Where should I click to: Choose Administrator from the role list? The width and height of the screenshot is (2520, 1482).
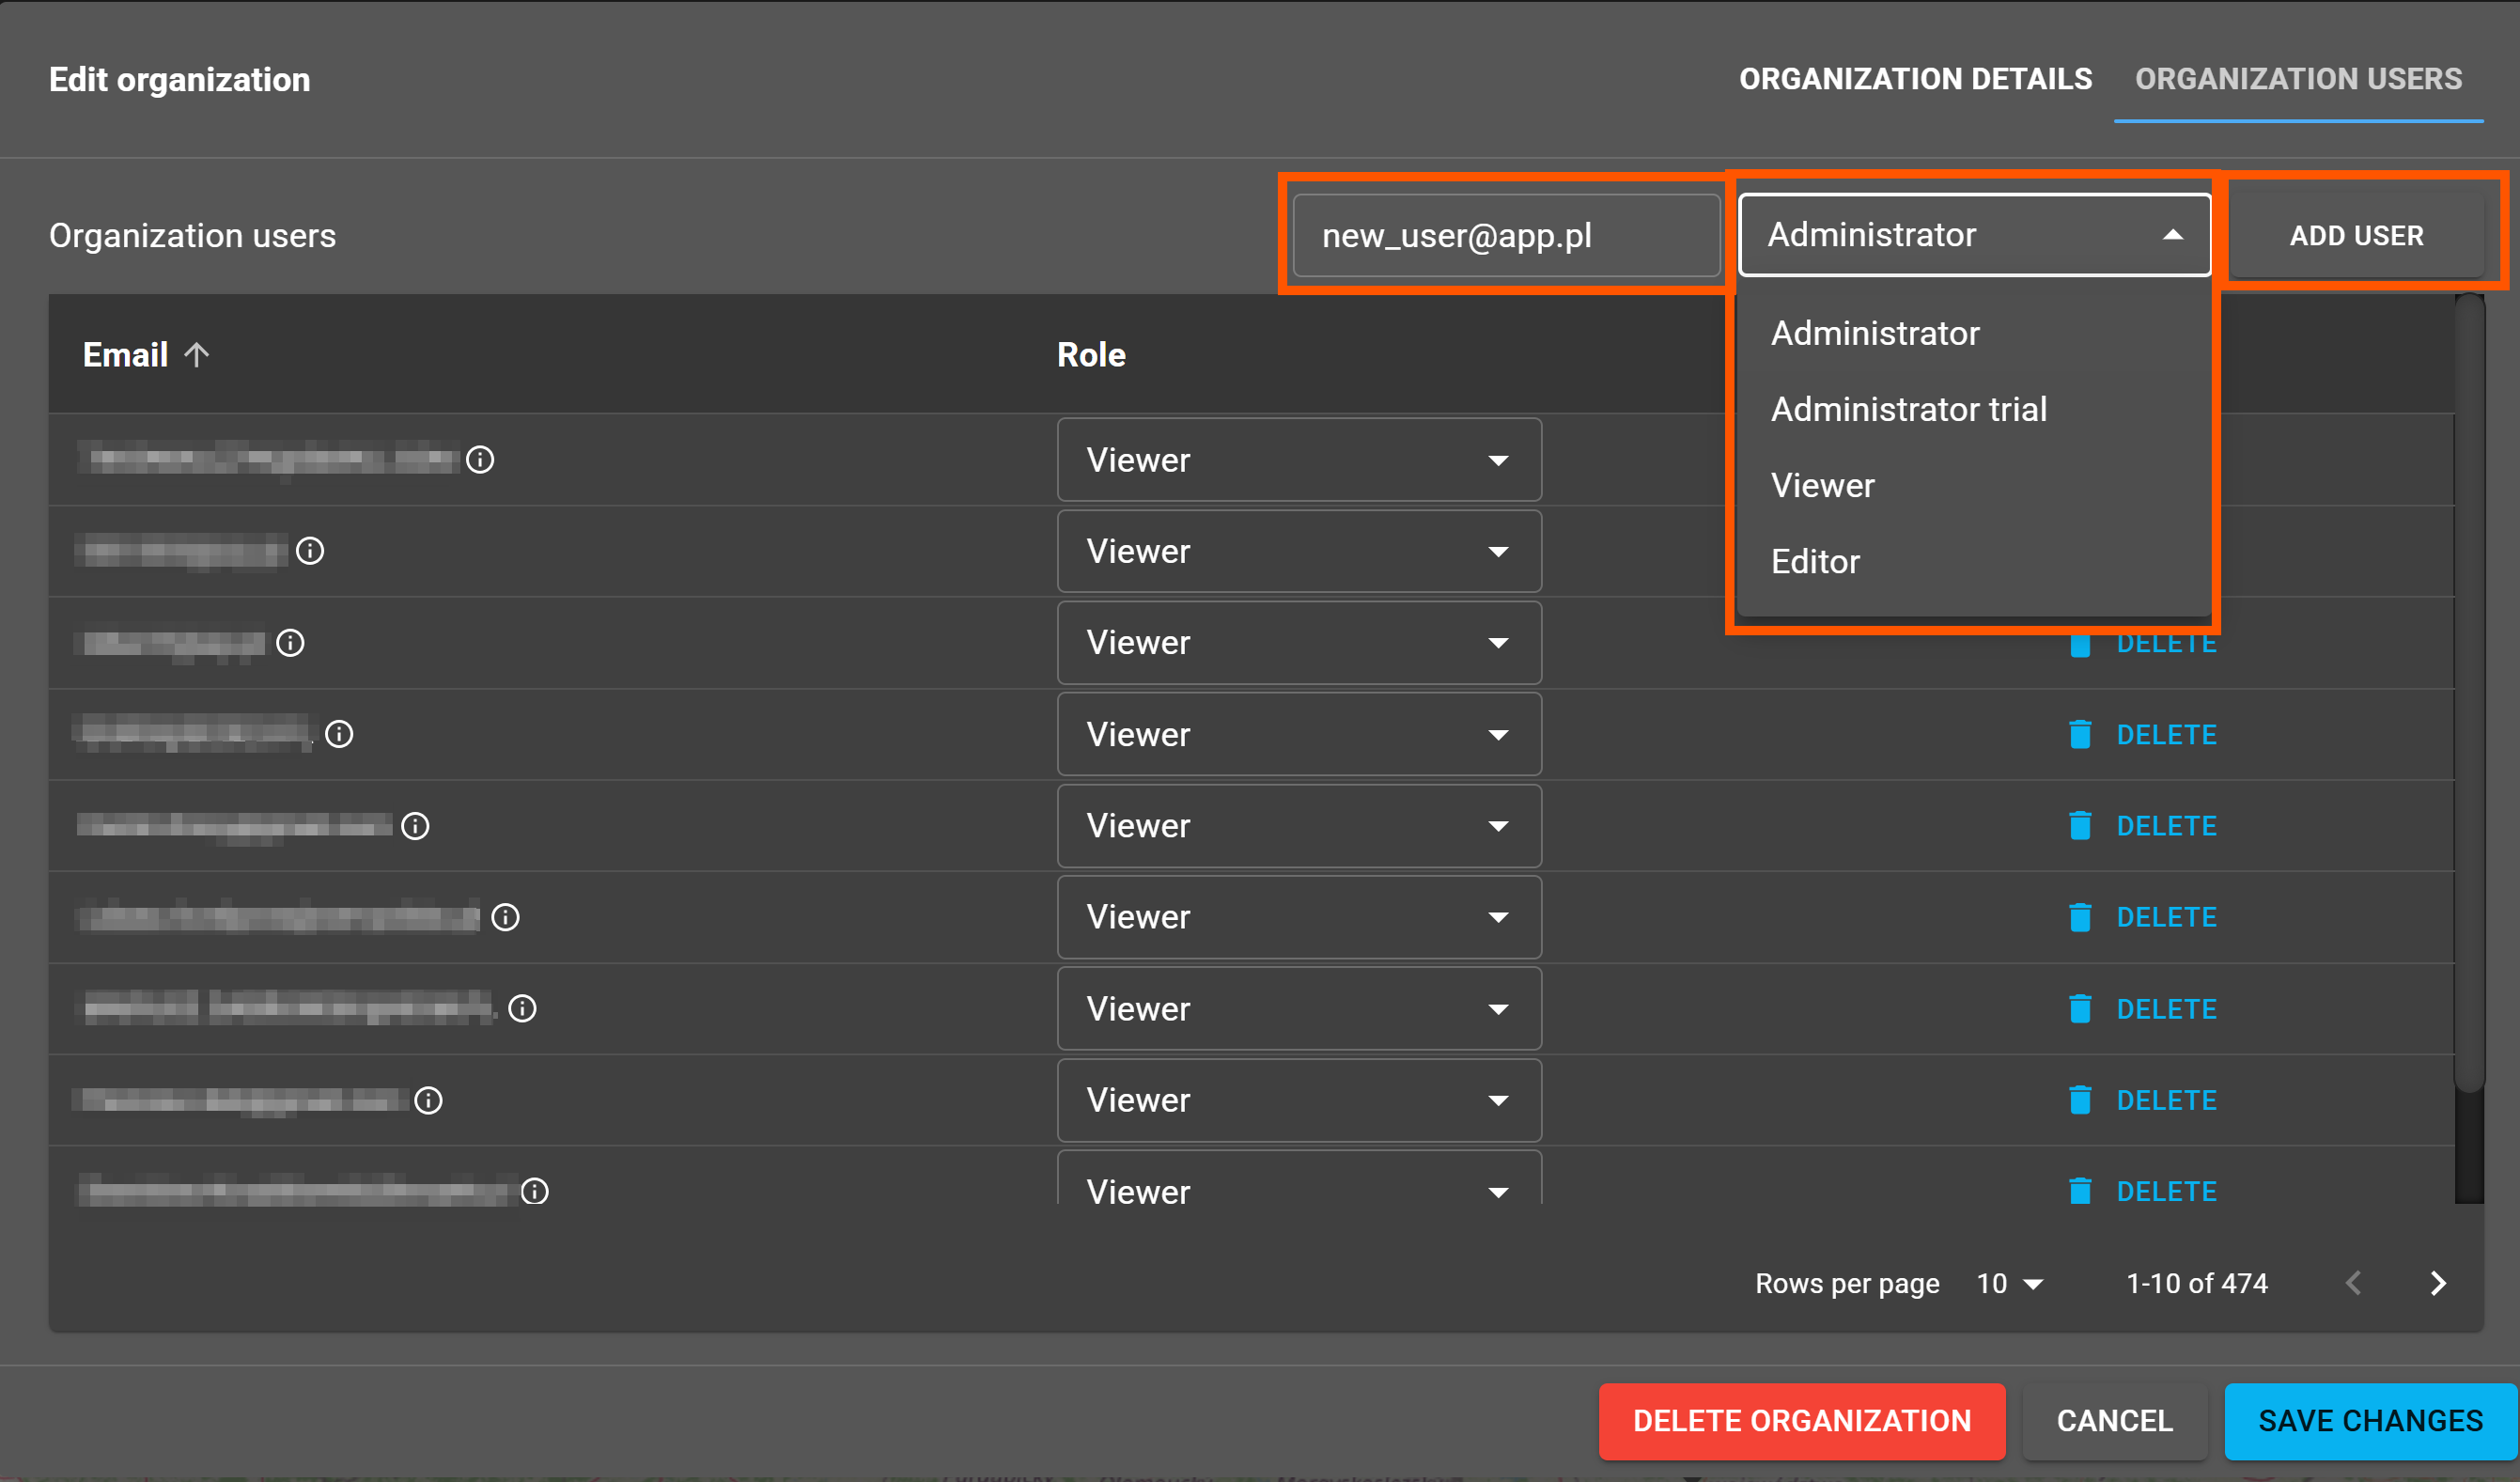click(1974, 333)
